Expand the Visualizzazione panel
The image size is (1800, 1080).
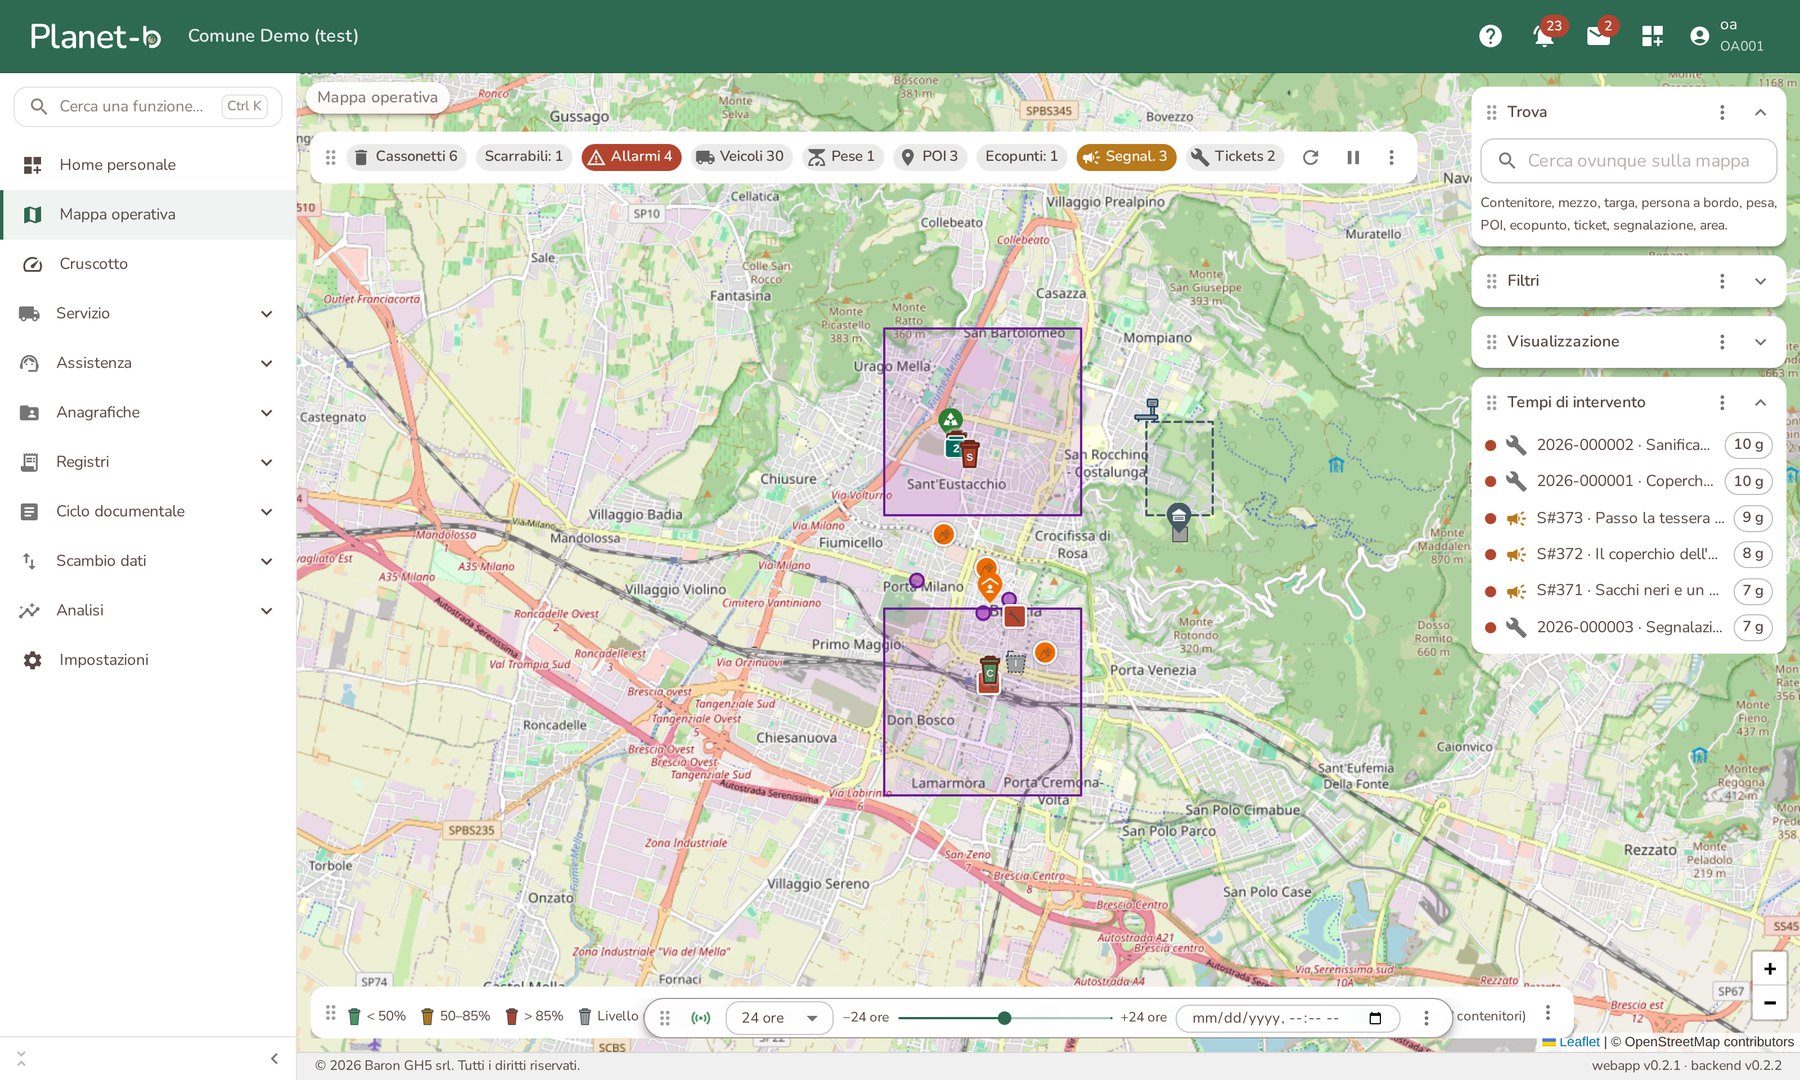click(1760, 342)
